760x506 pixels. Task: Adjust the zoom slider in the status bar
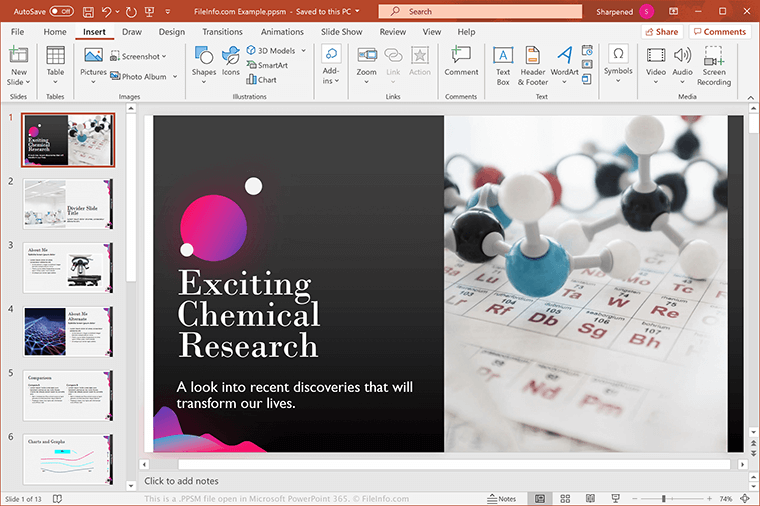663,498
